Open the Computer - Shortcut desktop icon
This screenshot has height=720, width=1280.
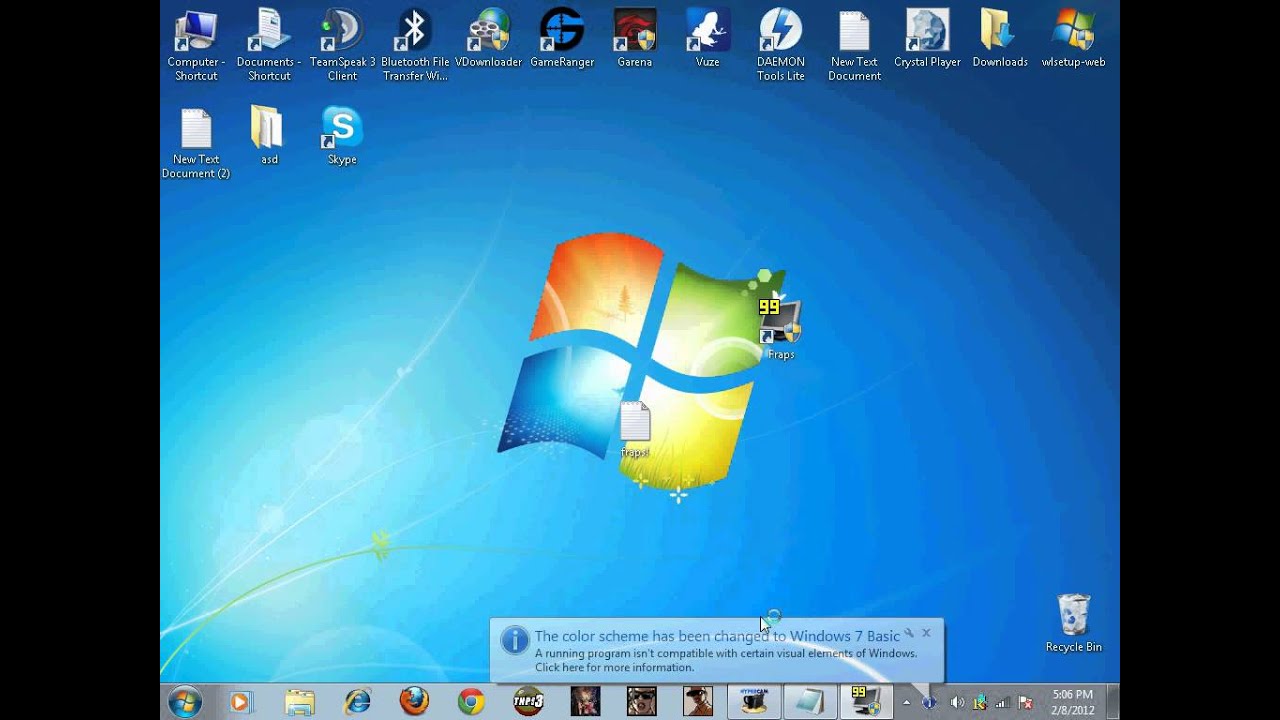click(x=196, y=44)
